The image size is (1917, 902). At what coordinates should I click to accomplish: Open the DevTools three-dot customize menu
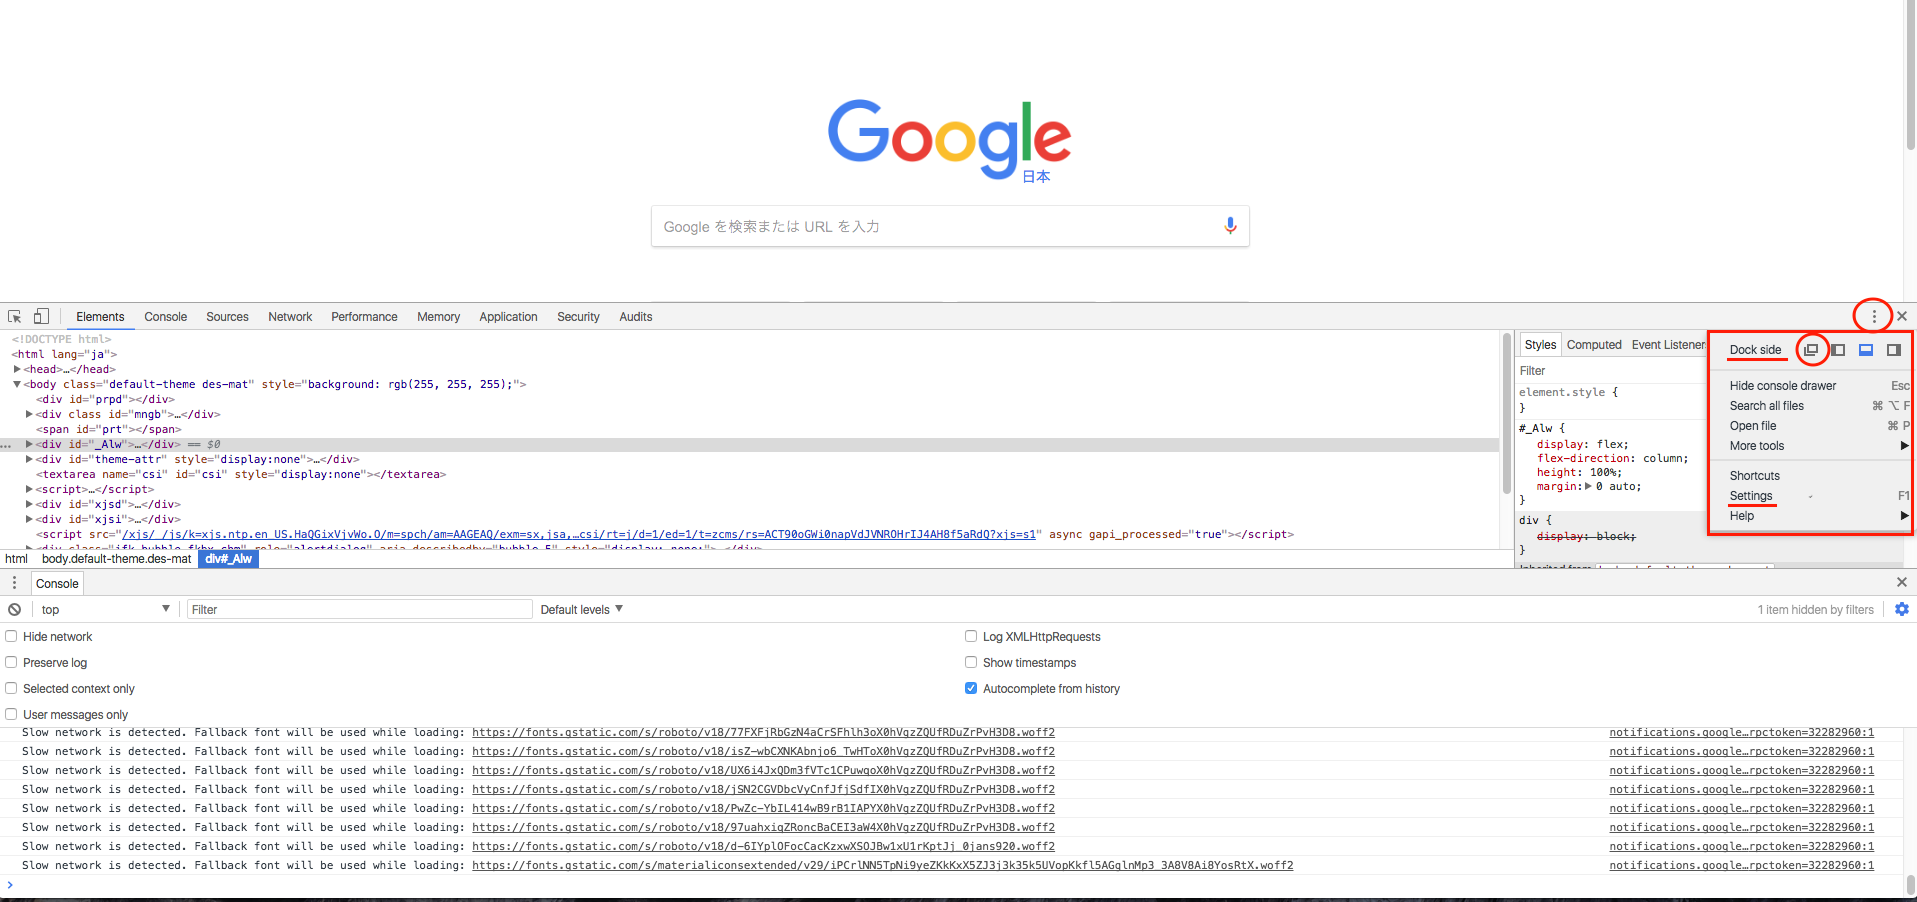[1874, 316]
